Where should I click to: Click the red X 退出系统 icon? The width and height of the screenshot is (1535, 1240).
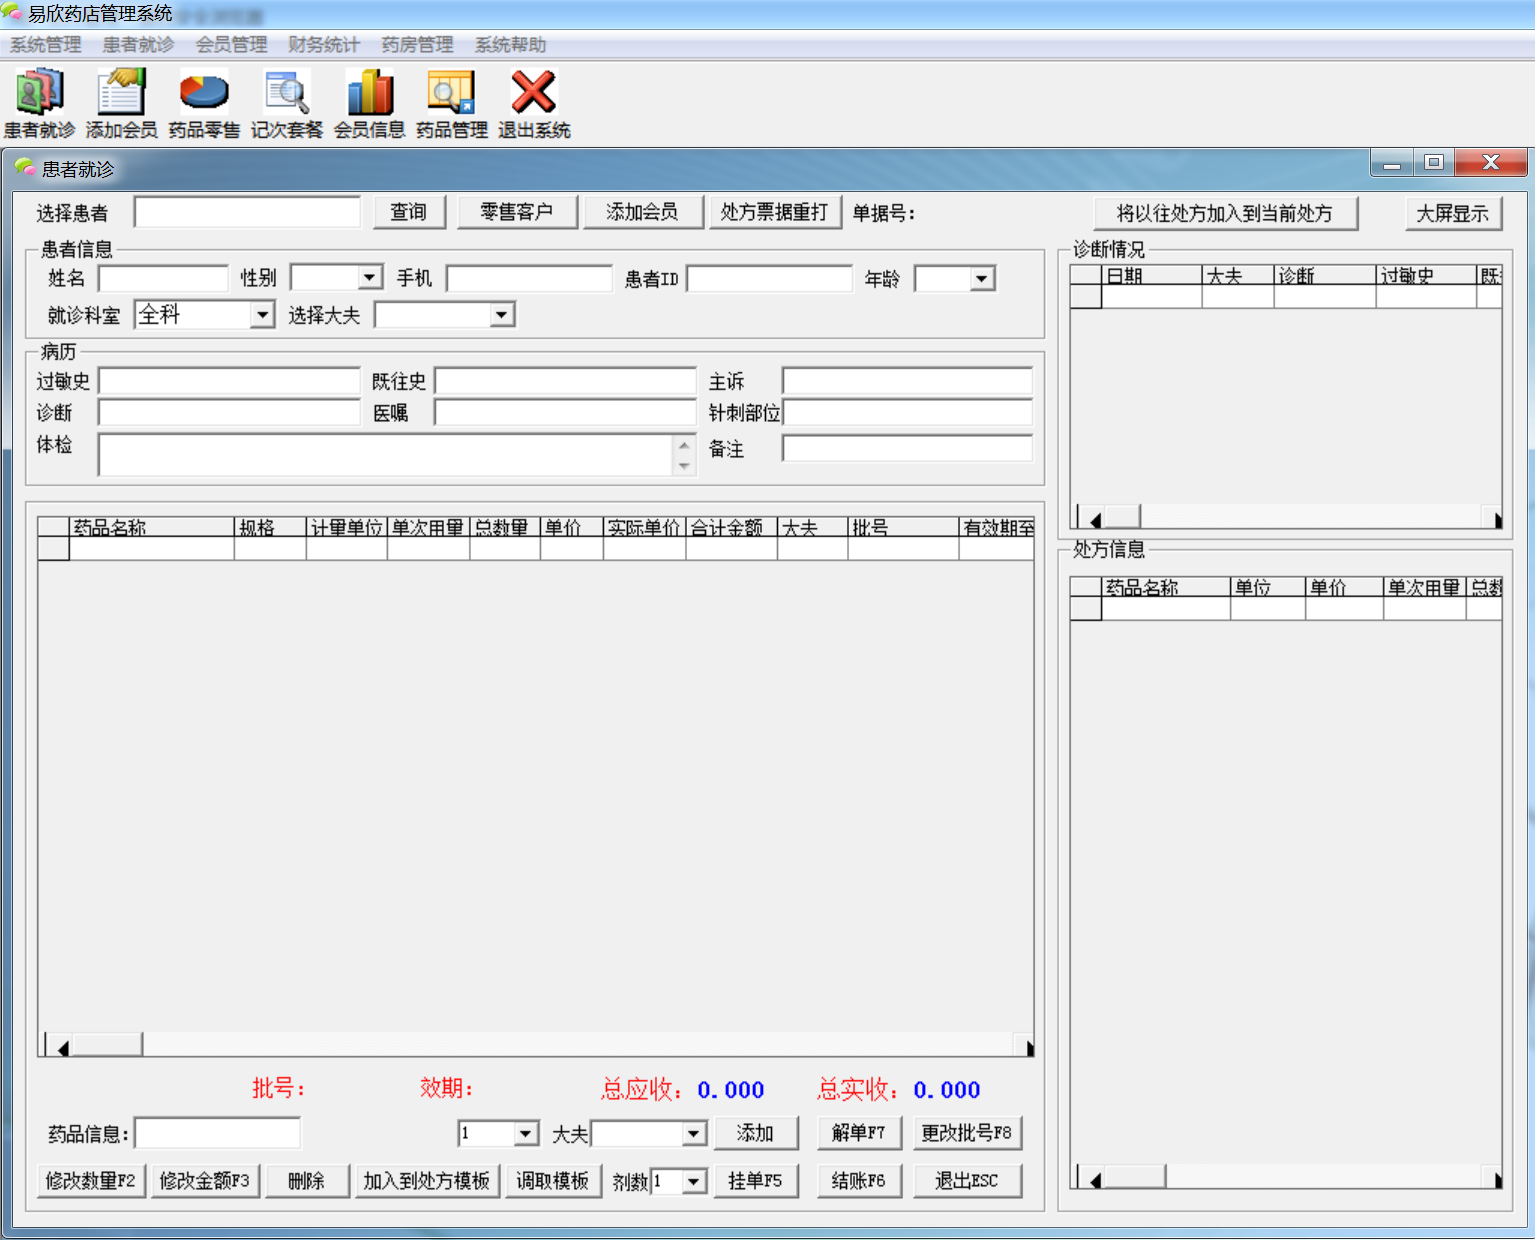[534, 103]
